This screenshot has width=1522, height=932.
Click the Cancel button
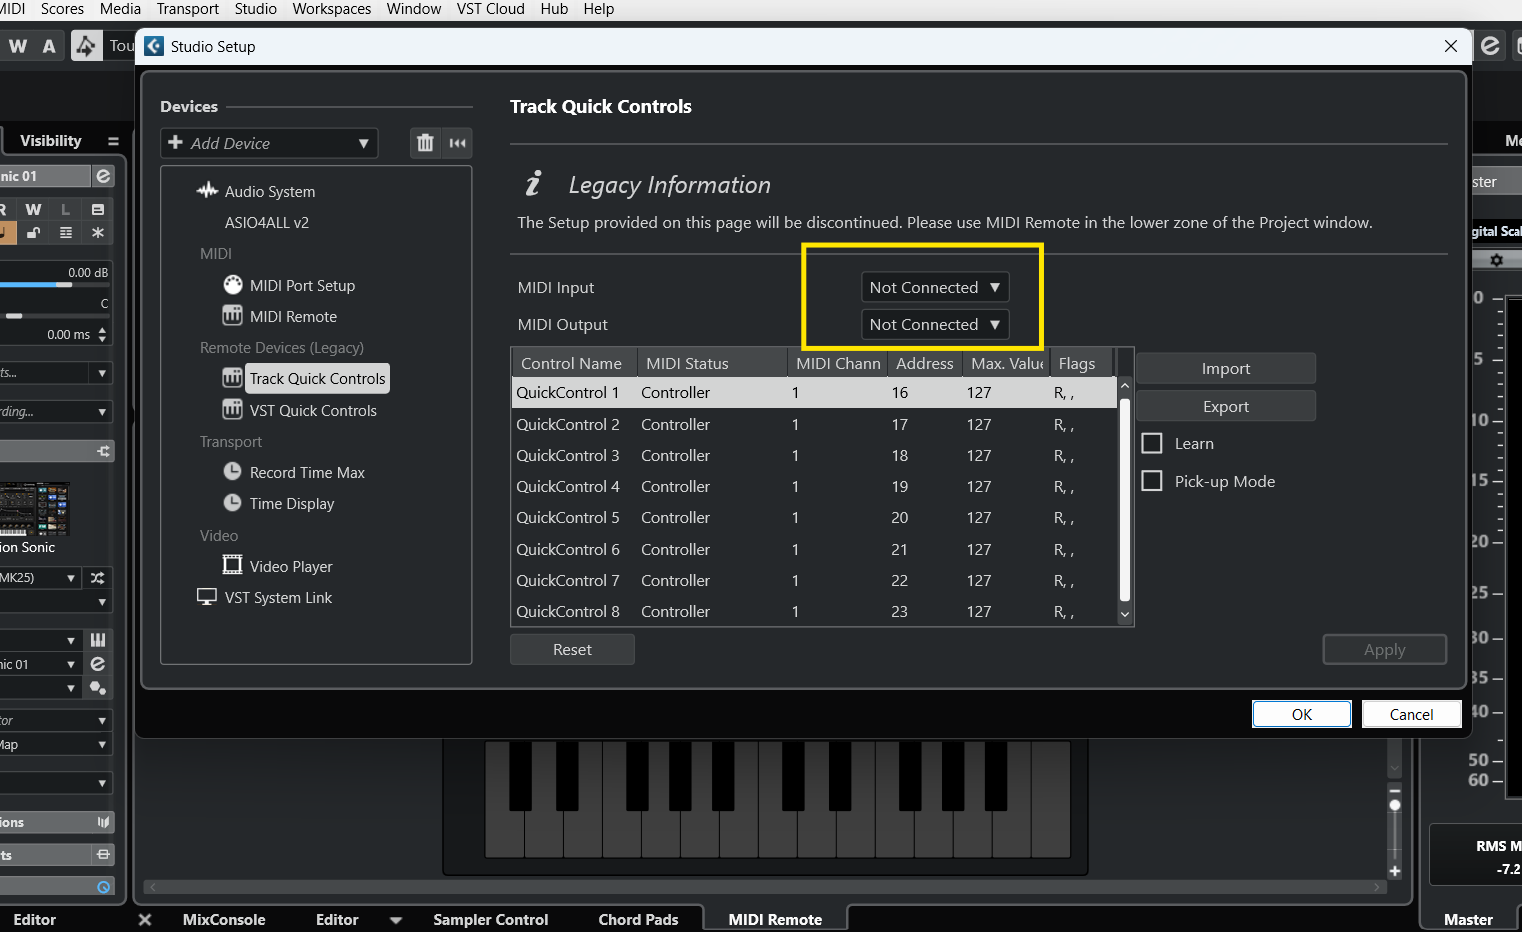tap(1411, 714)
